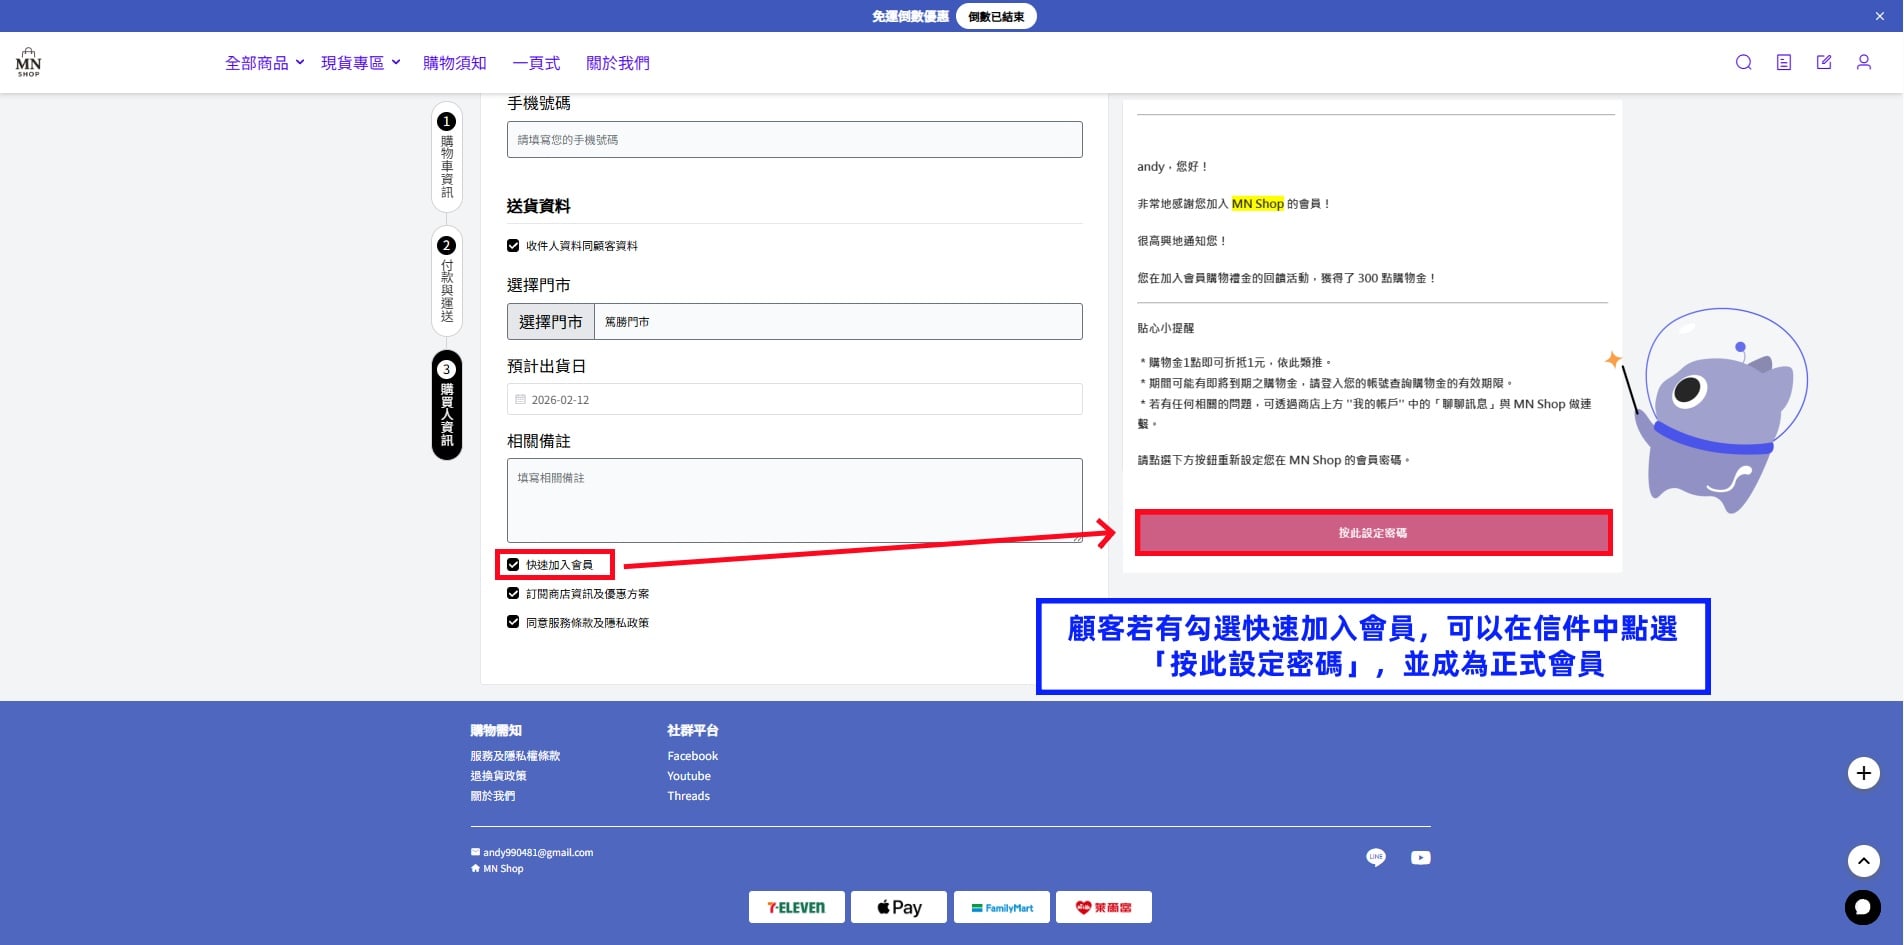Open the black chat bubble widget
1904x945 pixels.
point(1862,907)
